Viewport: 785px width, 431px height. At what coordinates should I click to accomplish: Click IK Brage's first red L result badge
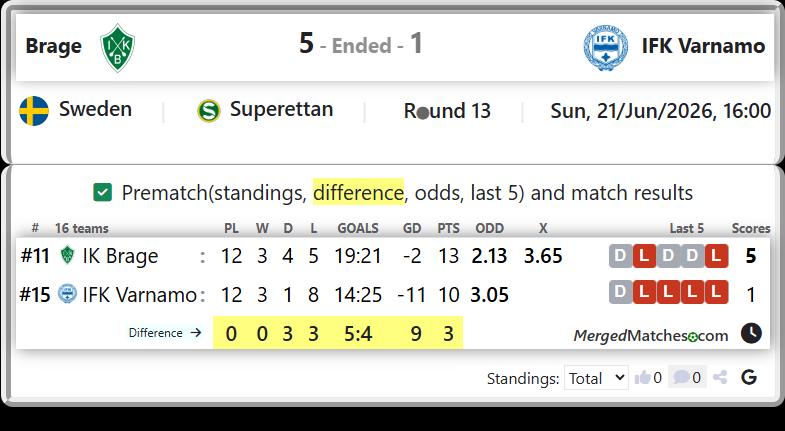(x=644, y=256)
